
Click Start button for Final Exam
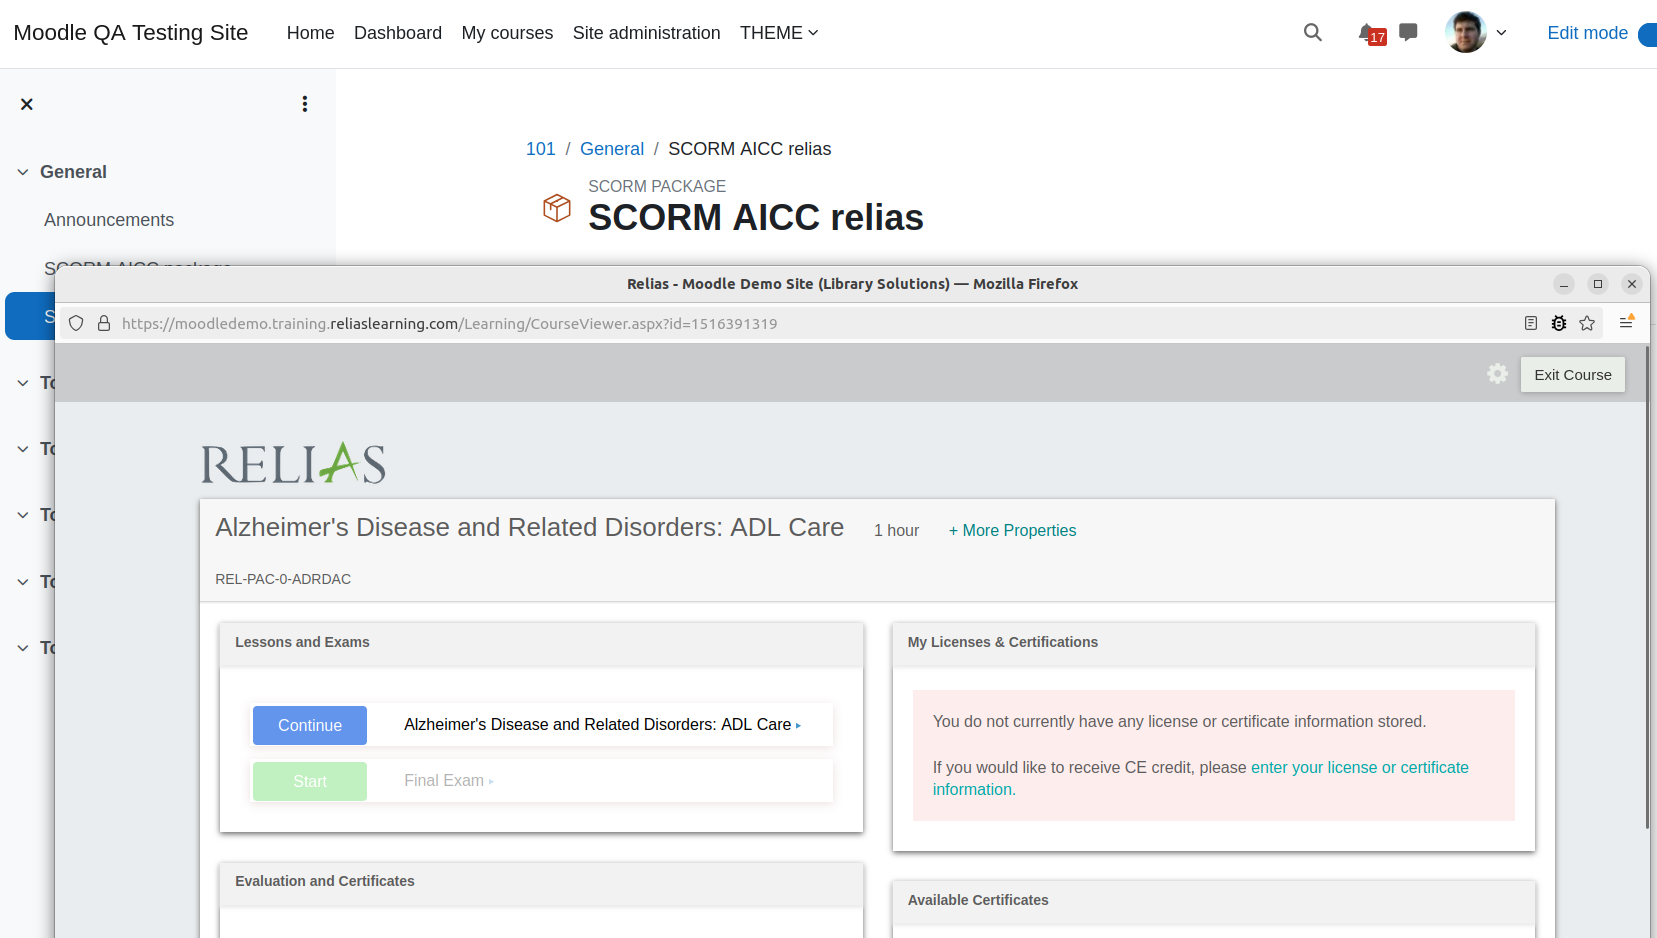pyautogui.click(x=310, y=781)
